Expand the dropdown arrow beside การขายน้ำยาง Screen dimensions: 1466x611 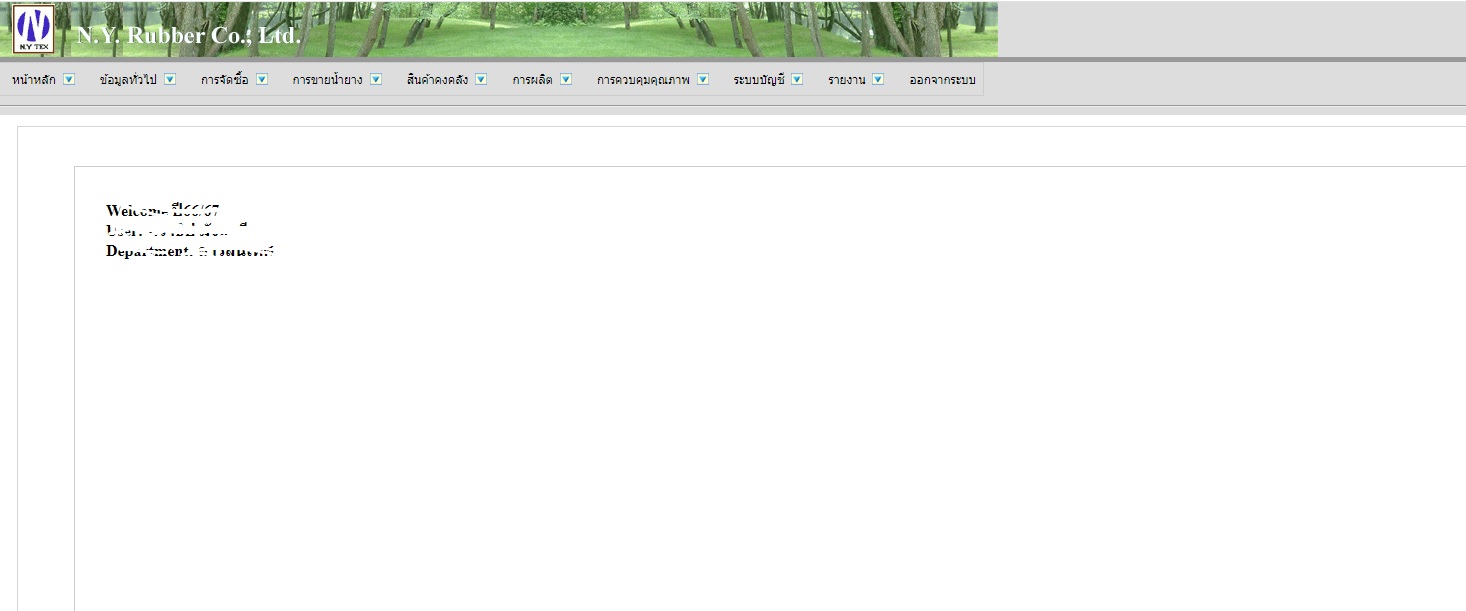point(376,80)
